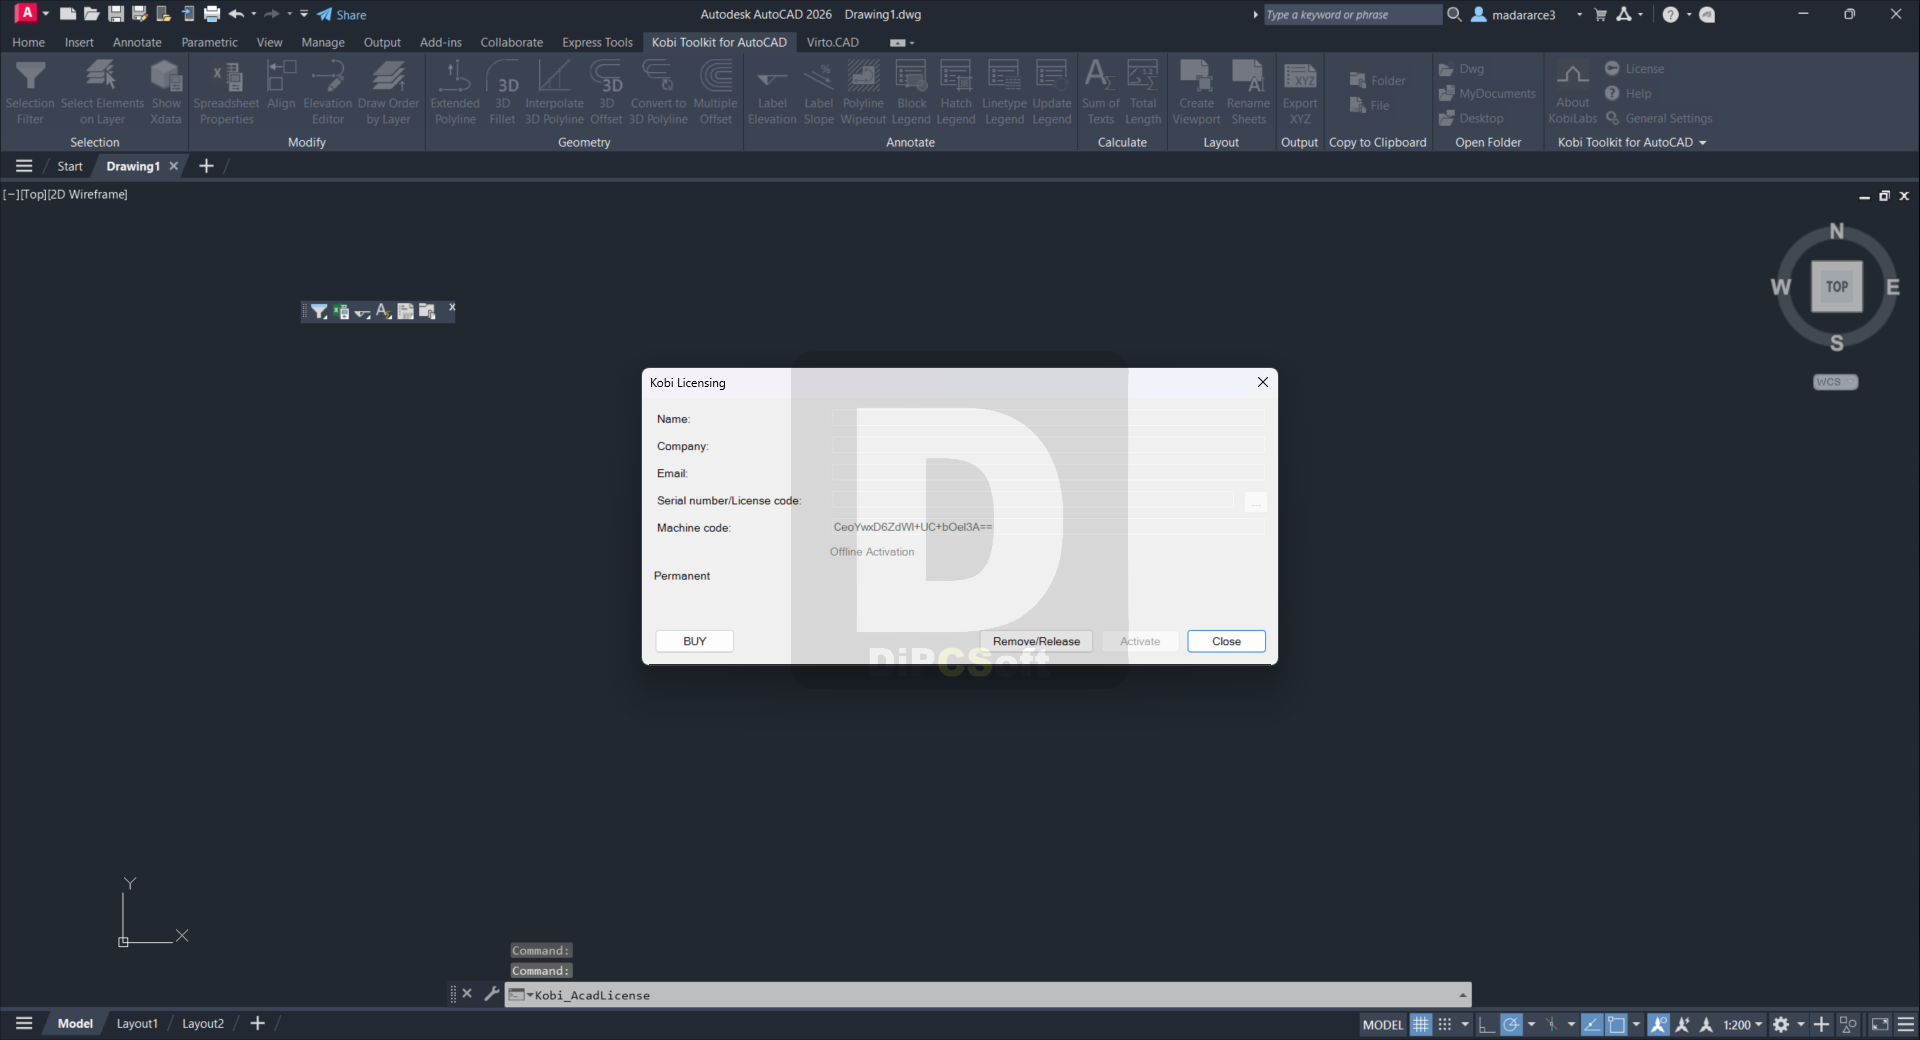This screenshot has width=1920, height=1040.
Task: Click the serial number browse ellipsis button
Action: click(x=1256, y=501)
